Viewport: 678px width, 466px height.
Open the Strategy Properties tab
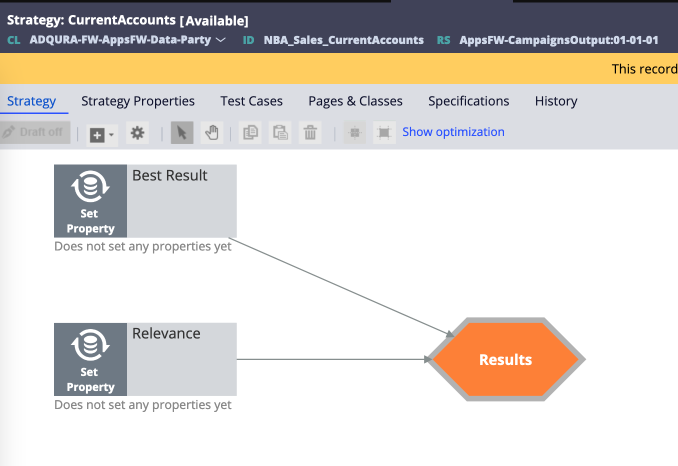click(x=138, y=101)
